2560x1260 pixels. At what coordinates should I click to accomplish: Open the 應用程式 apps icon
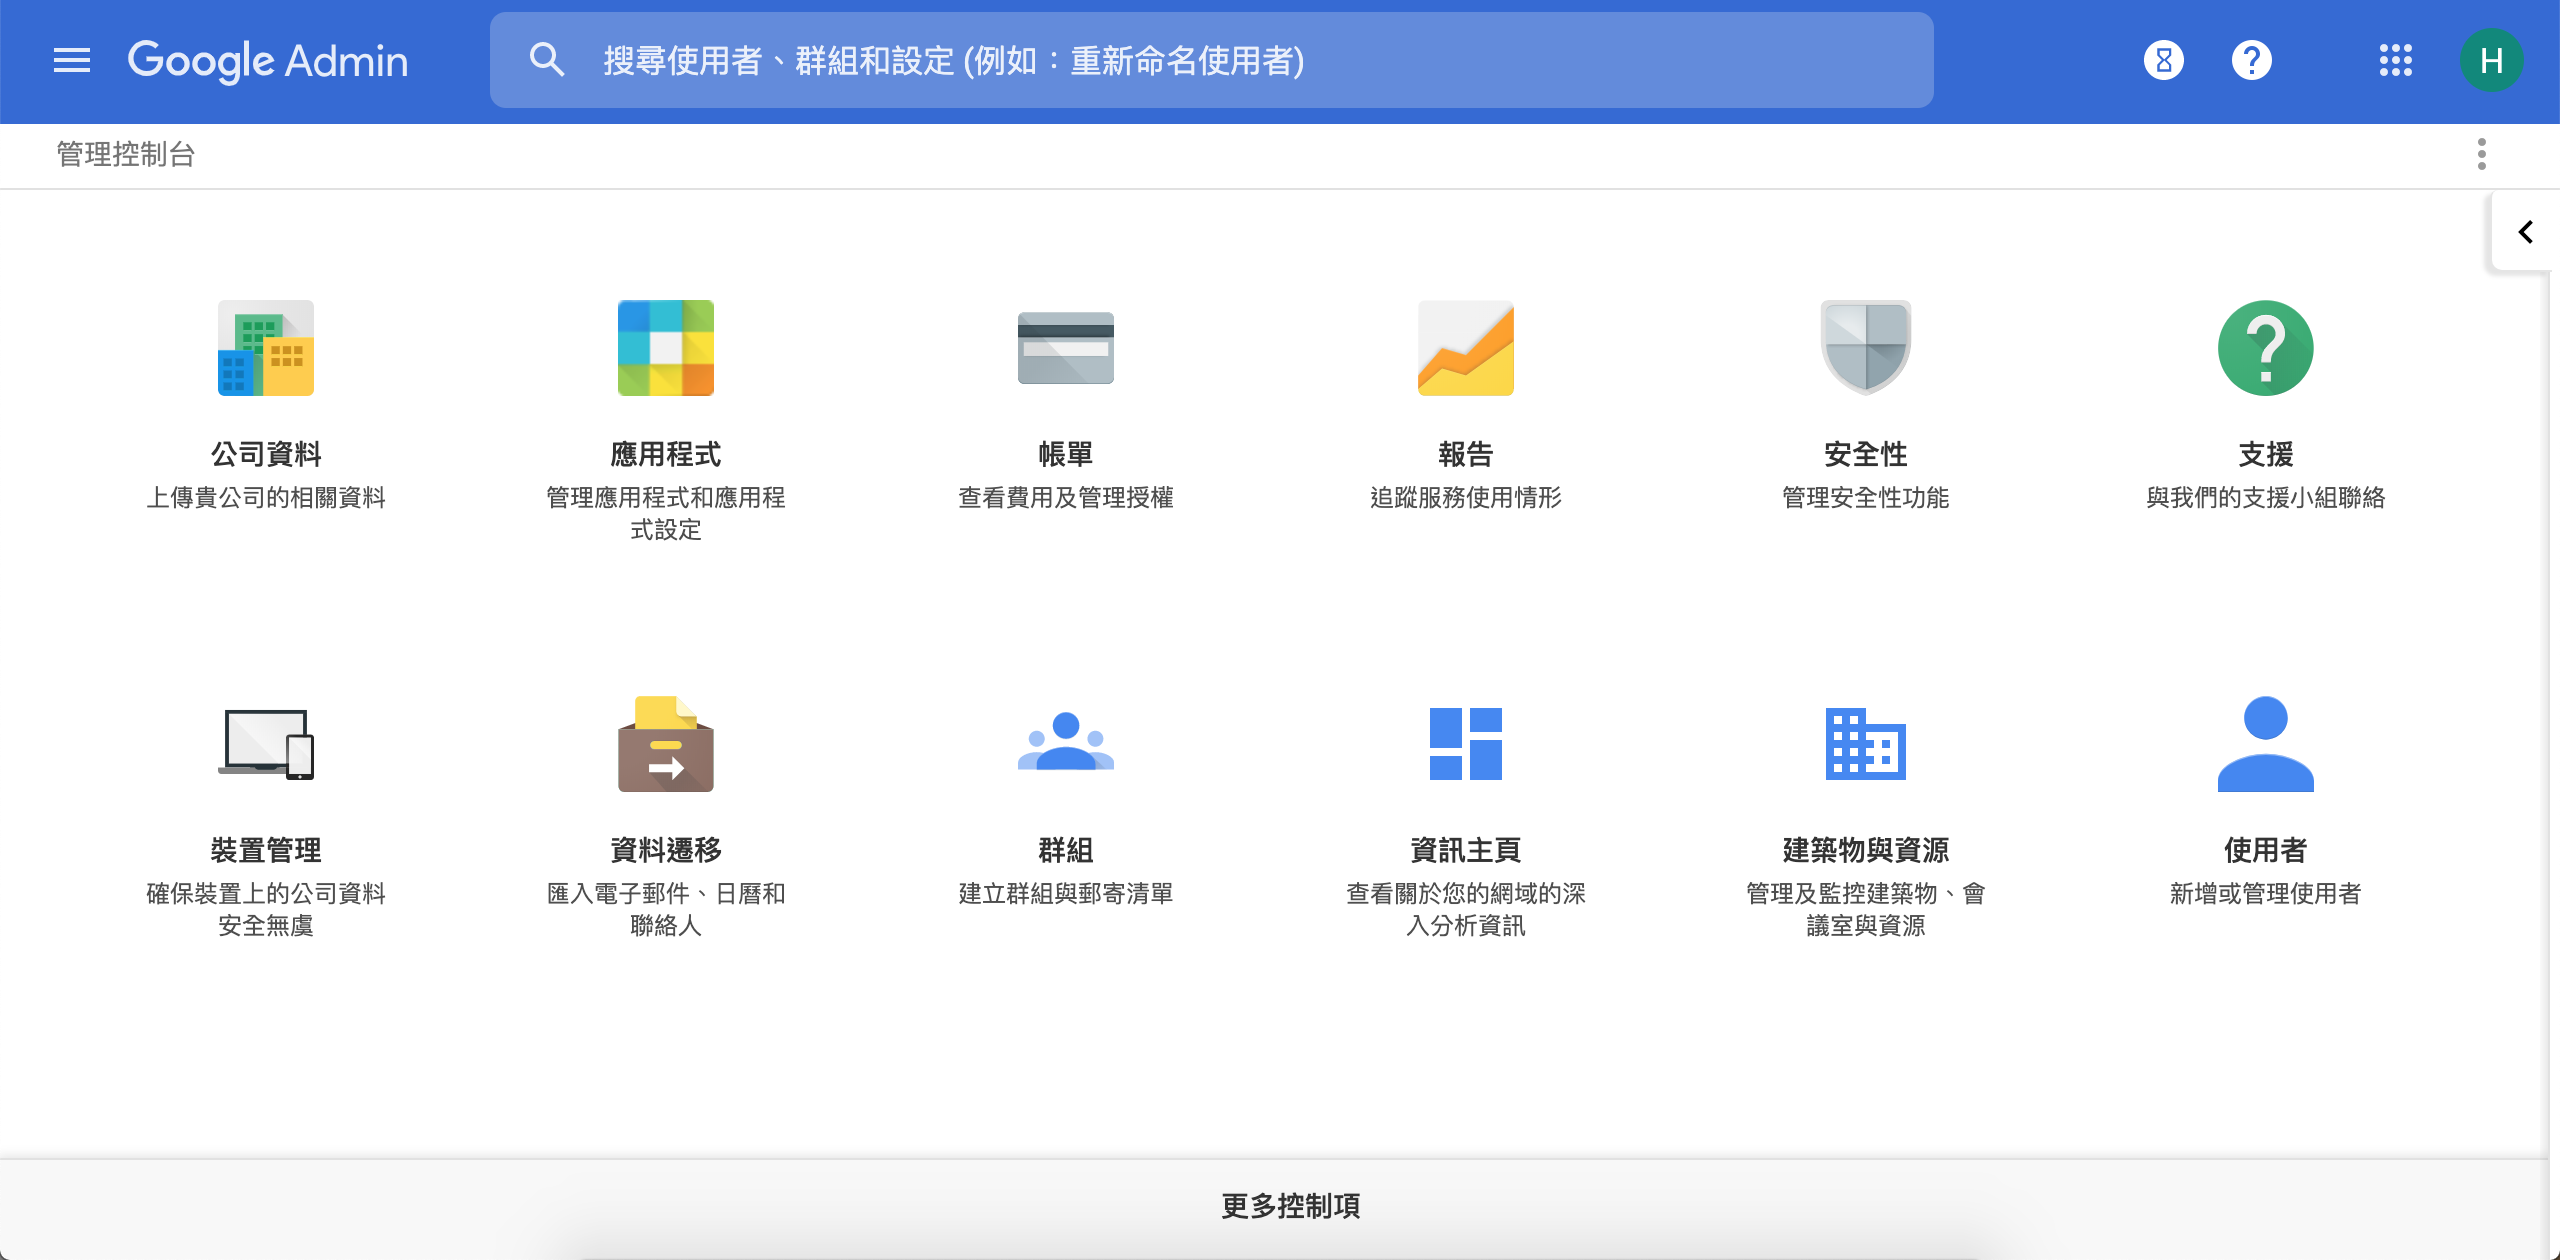click(665, 348)
